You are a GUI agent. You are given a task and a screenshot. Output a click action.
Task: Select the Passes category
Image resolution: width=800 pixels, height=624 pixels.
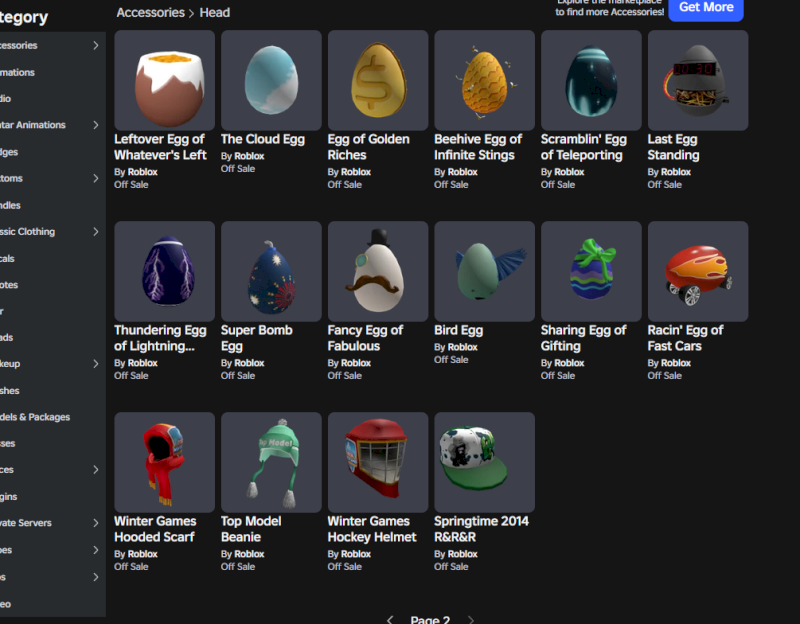pos(8,443)
